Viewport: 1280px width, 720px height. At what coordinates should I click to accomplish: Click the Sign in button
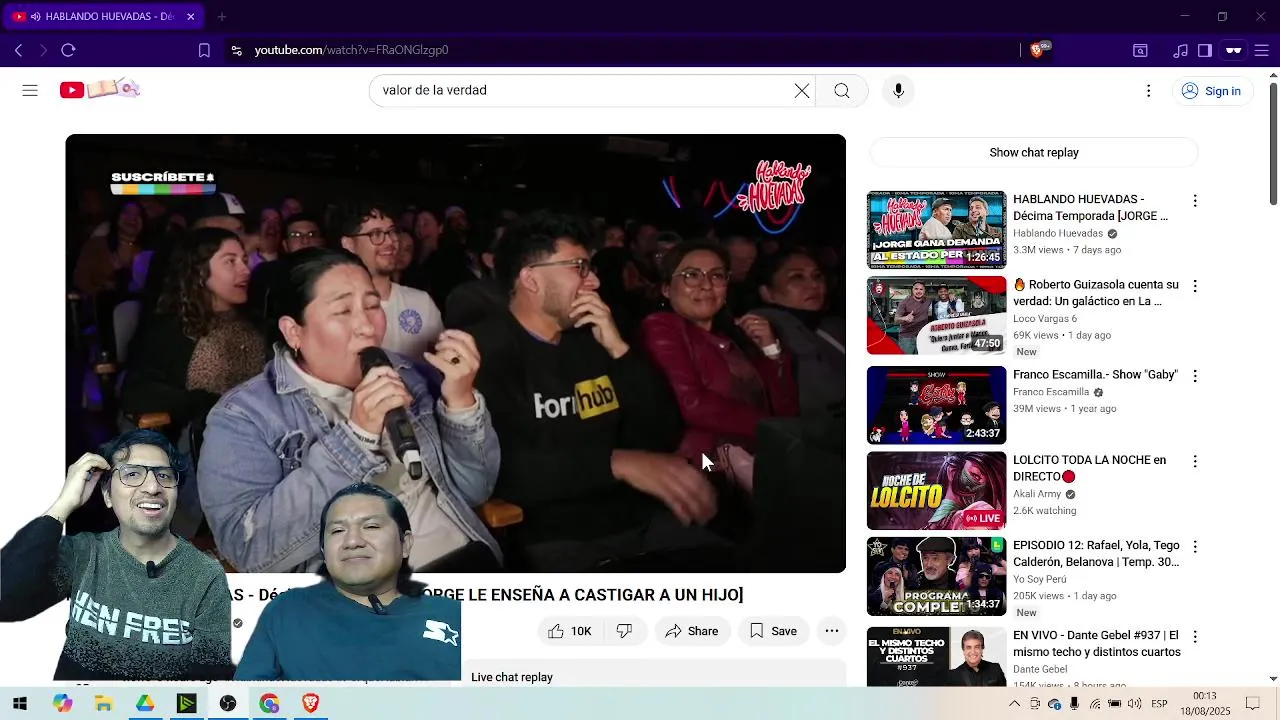pyautogui.click(x=1211, y=91)
